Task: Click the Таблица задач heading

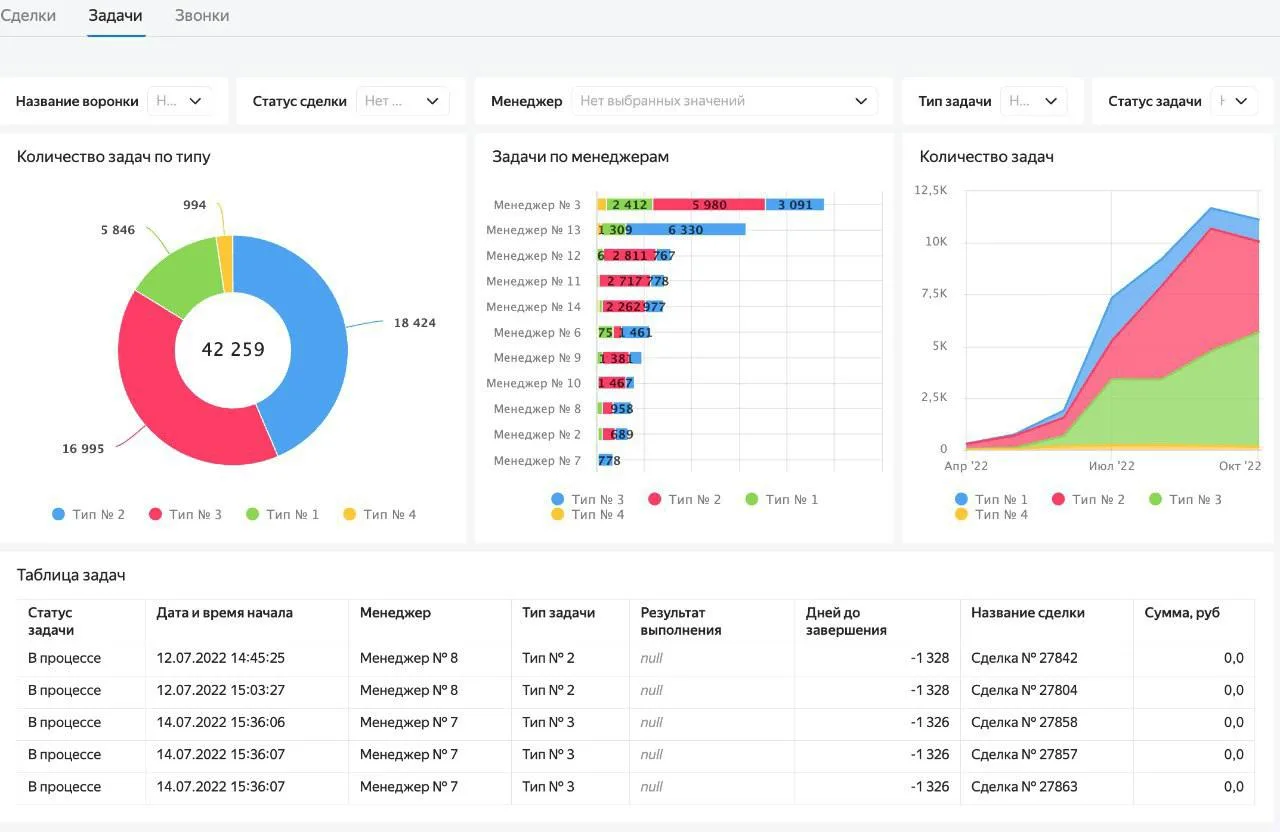Action: 71,575
